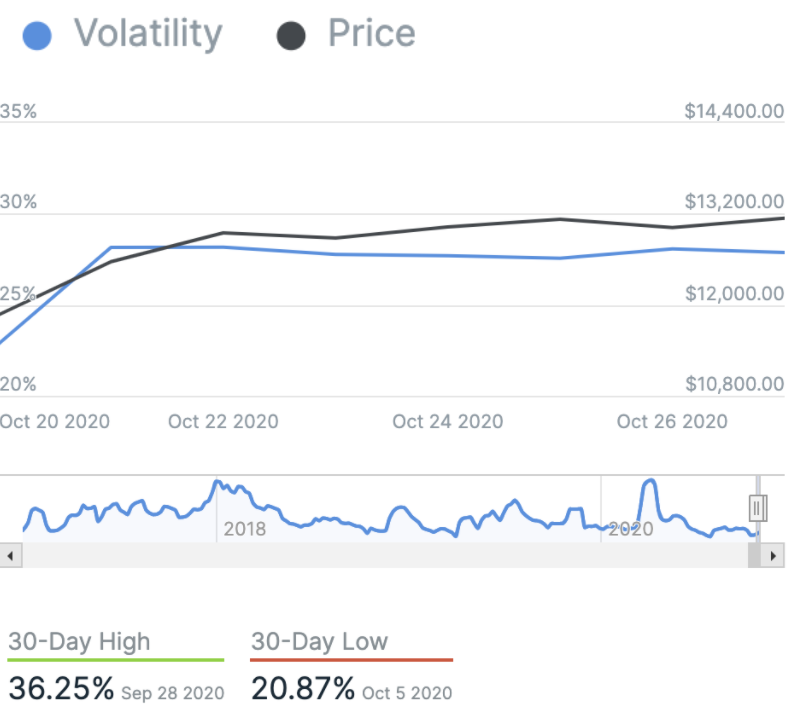Click the Oct 22 2020 axis label
This screenshot has width=800, height=726.
pos(223,421)
